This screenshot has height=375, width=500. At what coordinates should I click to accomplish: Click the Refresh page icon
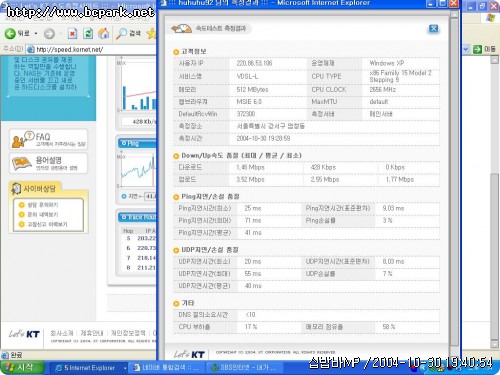tap(88, 33)
